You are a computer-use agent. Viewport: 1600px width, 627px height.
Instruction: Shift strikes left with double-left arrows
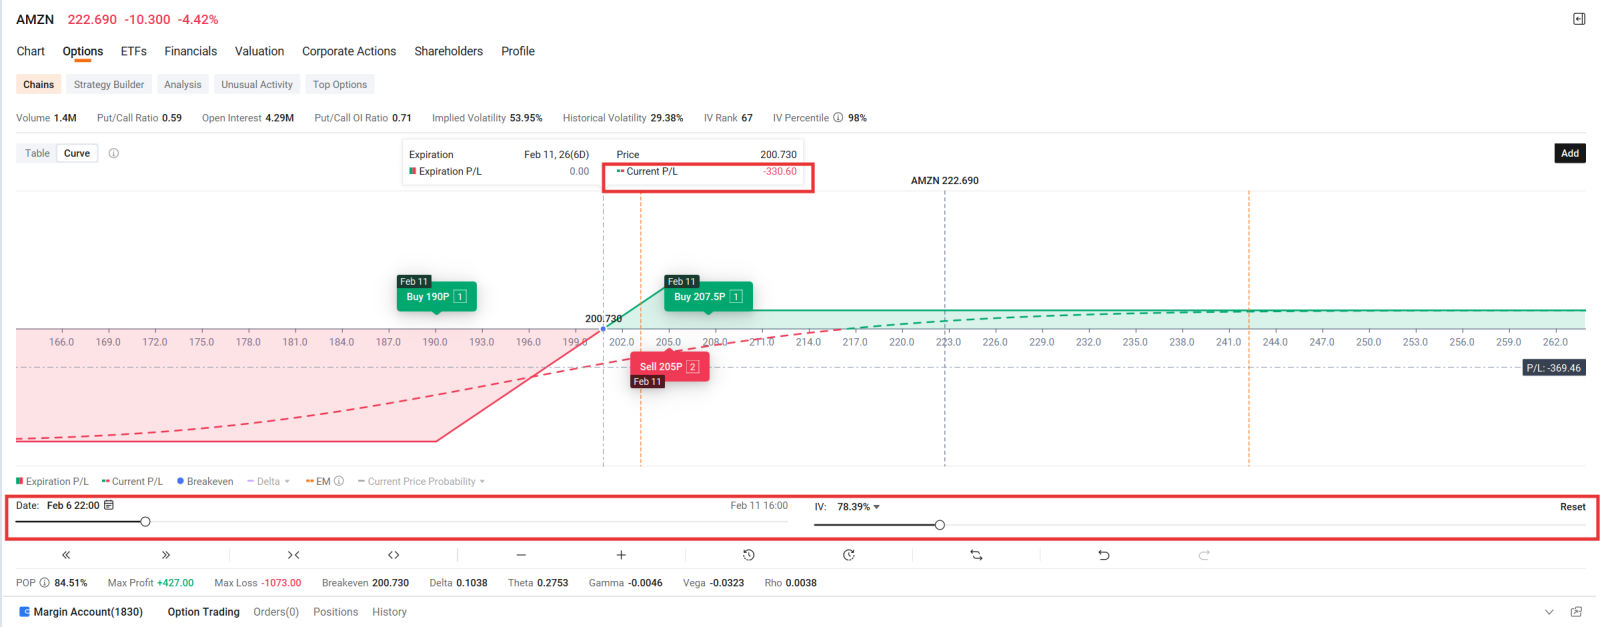[66, 555]
